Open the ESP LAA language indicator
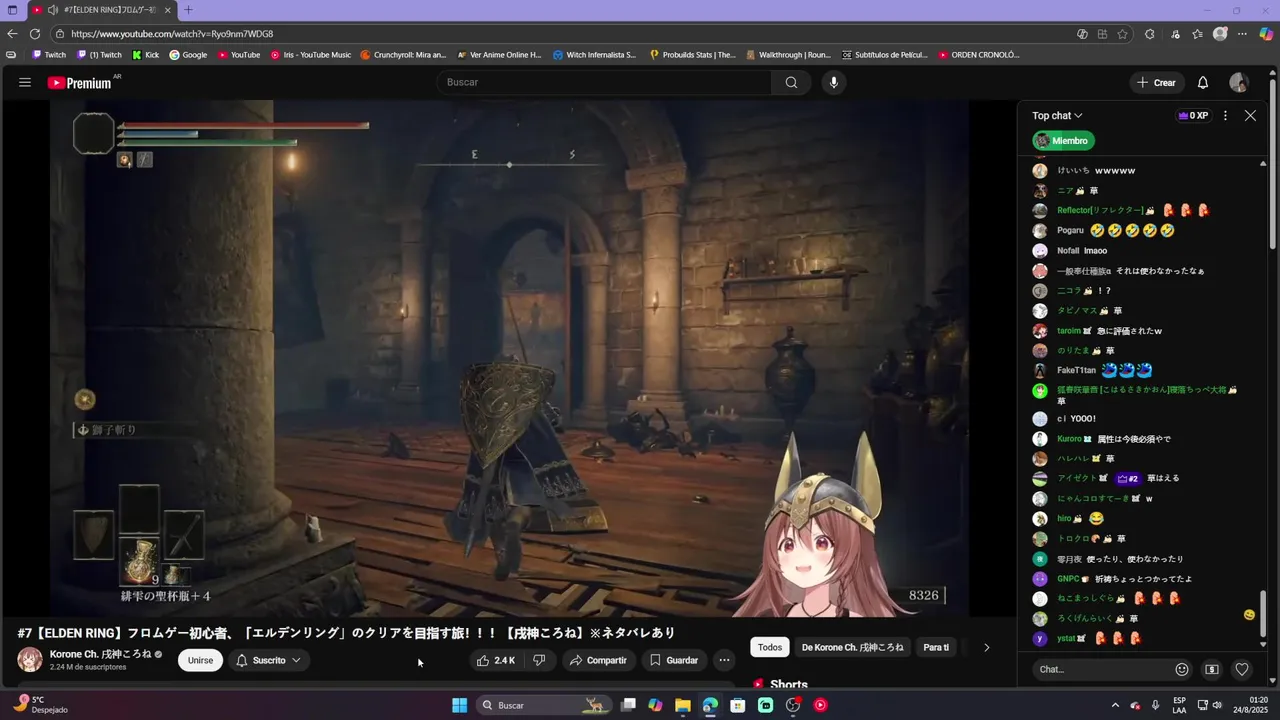1280x720 pixels. pyautogui.click(x=1180, y=705)
